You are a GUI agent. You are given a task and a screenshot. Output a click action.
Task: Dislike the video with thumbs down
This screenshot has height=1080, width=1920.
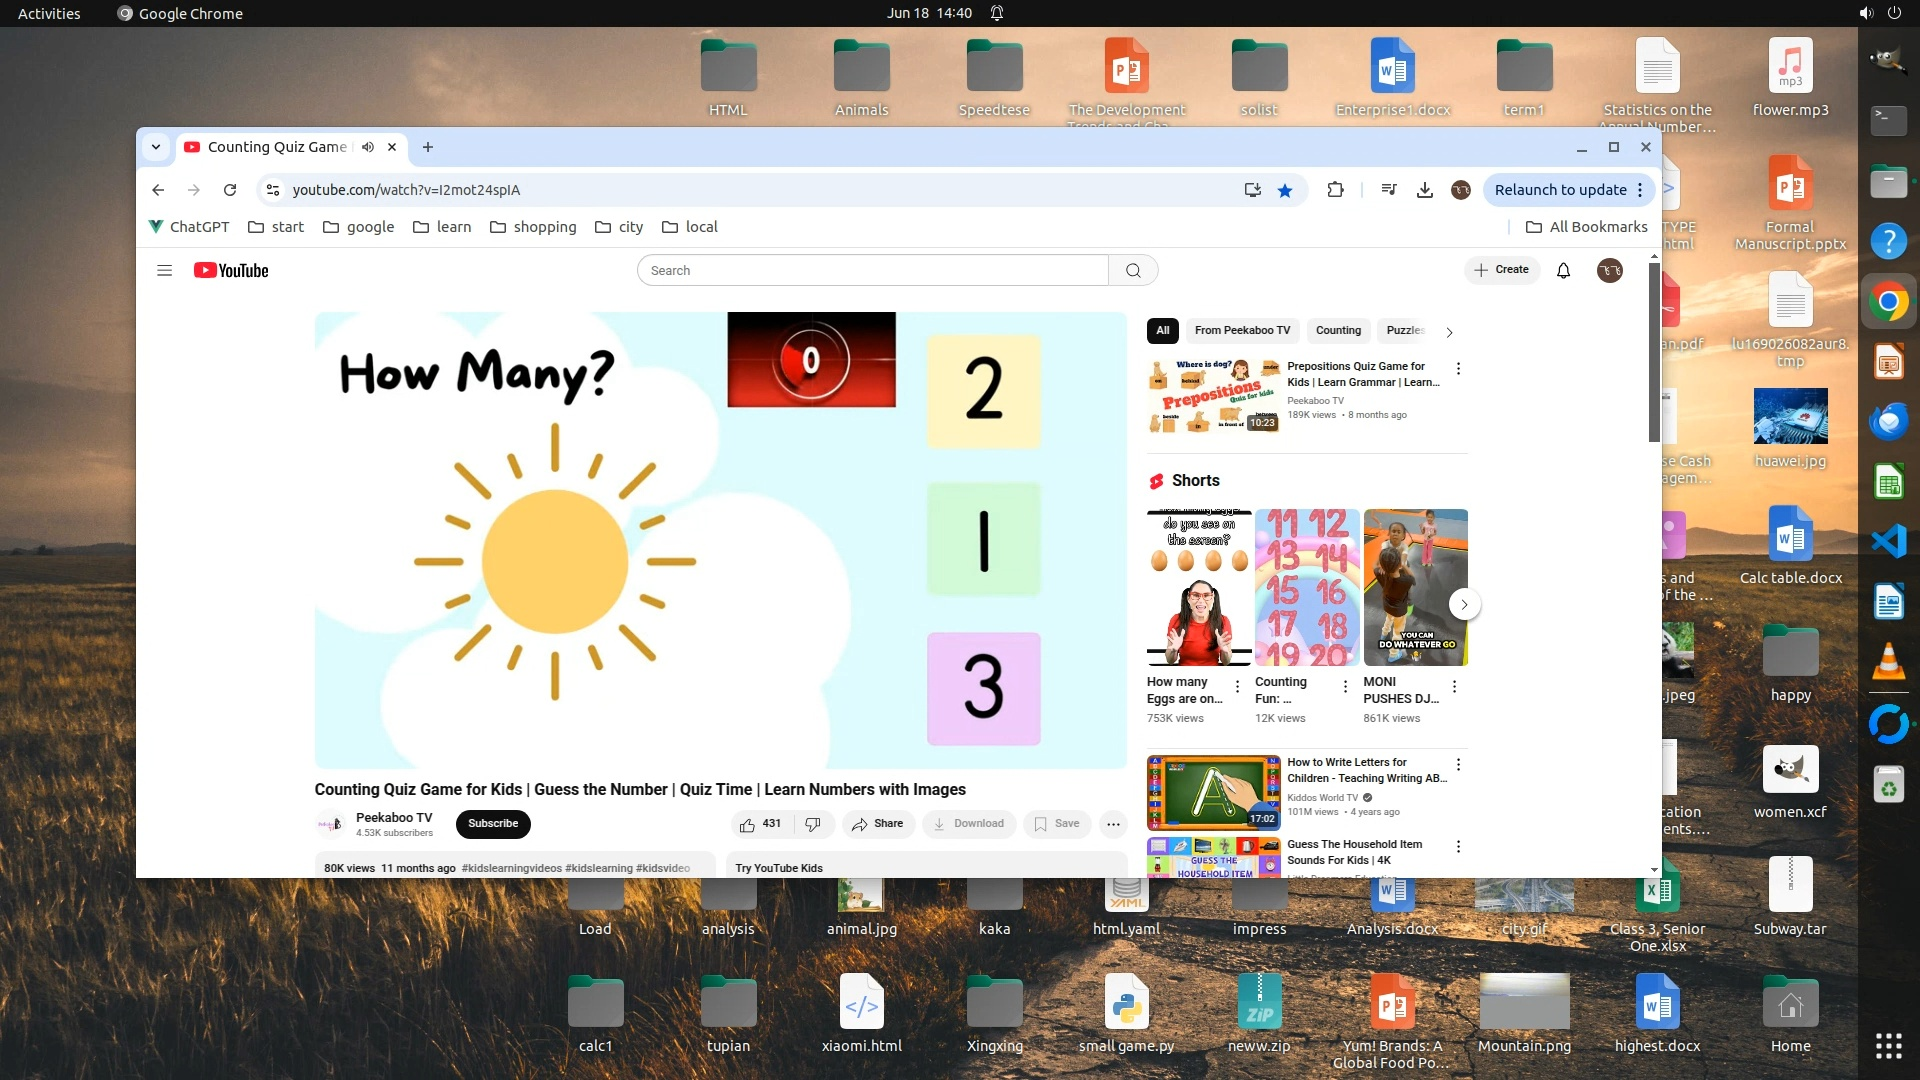click(813, 824)
